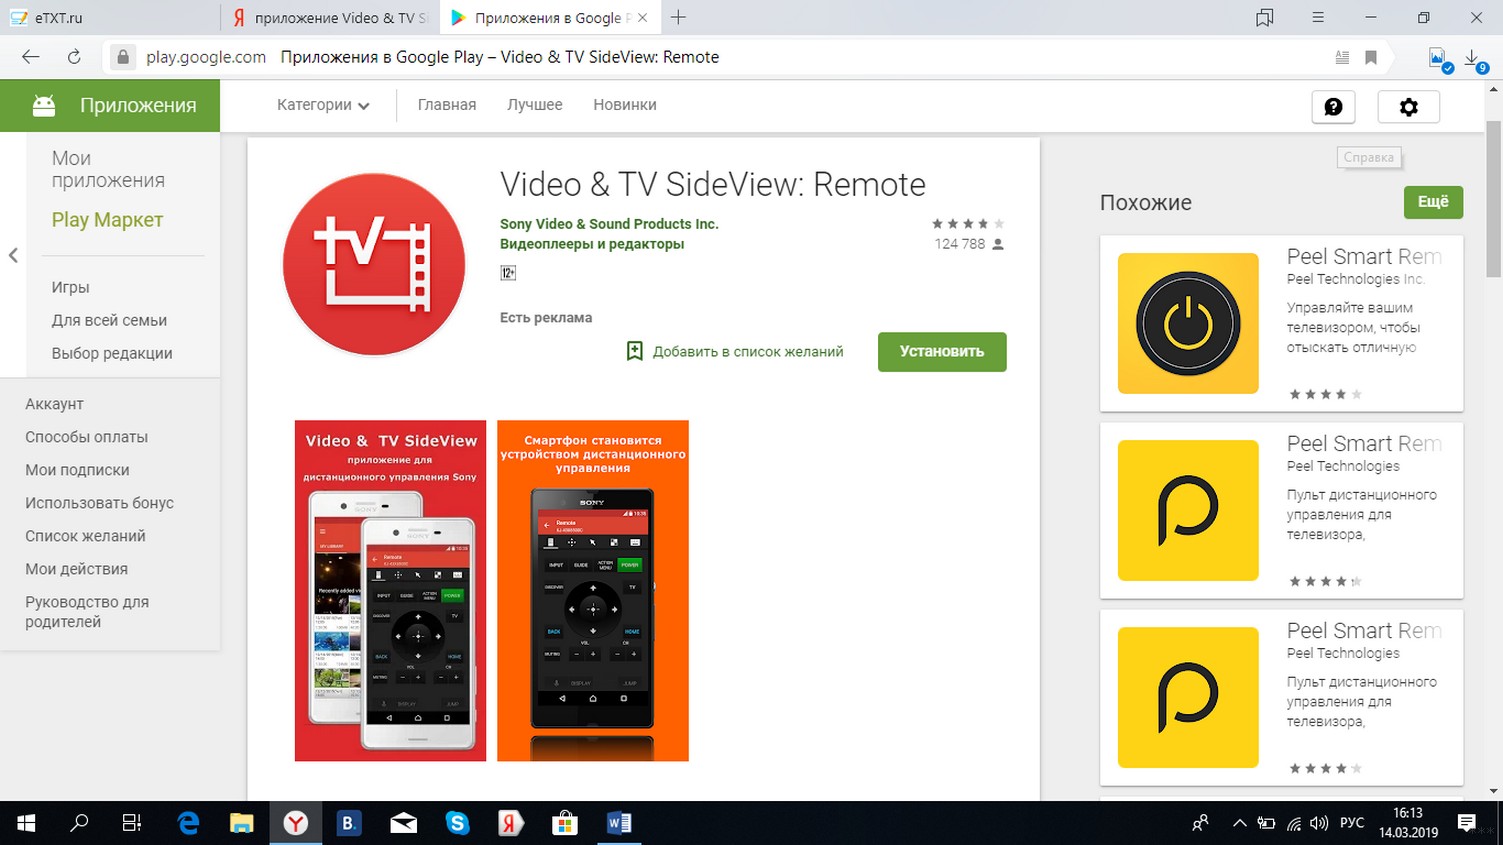
Task: Open the red Video & TV SideView screenshot
Action: (390, 590)
